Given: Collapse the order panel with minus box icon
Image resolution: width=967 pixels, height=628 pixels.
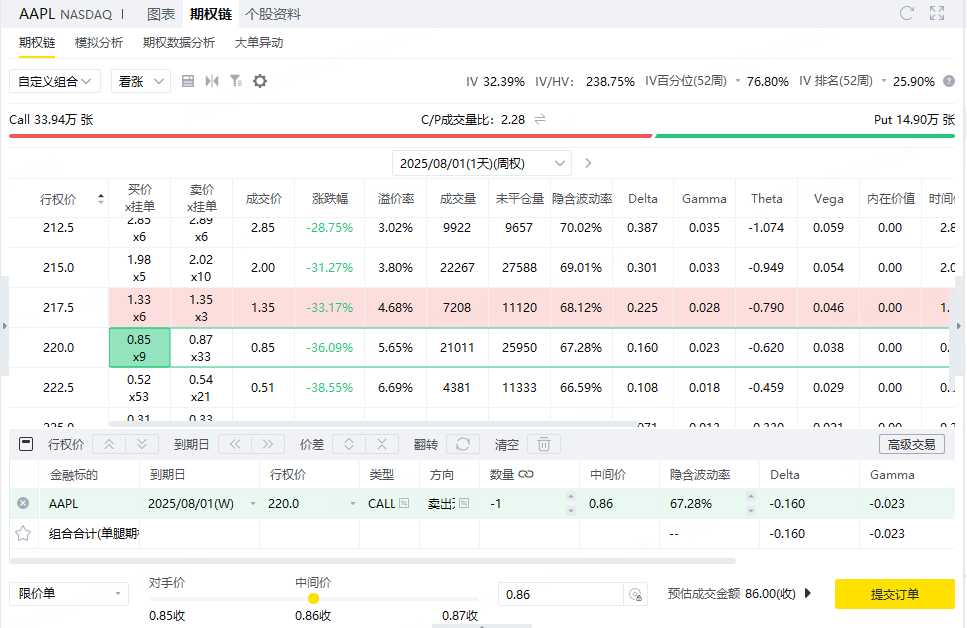Looking at the screenshot, I should [26, 444].
